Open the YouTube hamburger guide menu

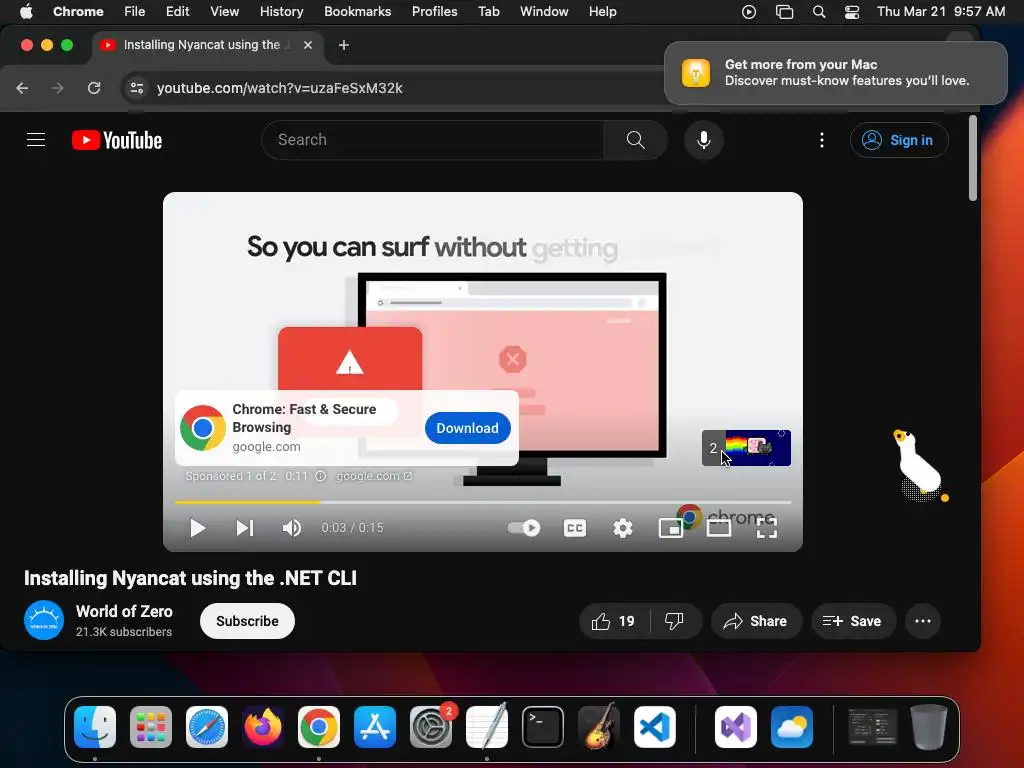[x=36, y=140]
